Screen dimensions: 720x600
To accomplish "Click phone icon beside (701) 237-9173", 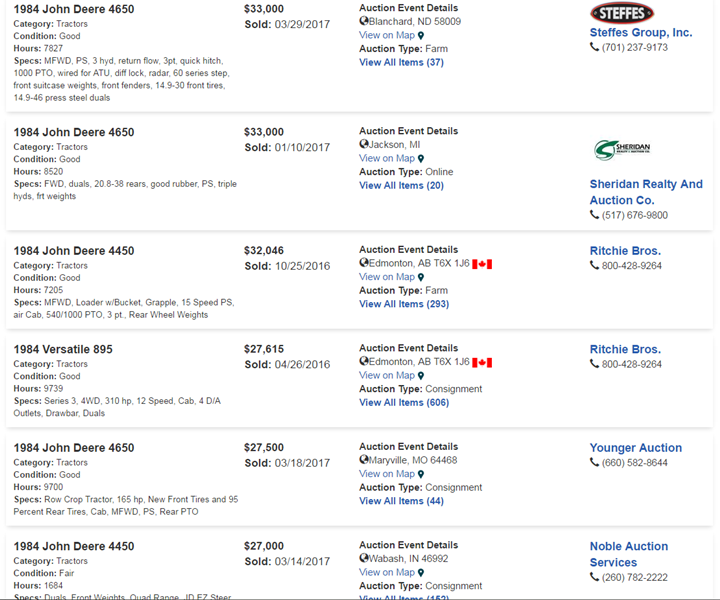I will click(x=594, y=47).
